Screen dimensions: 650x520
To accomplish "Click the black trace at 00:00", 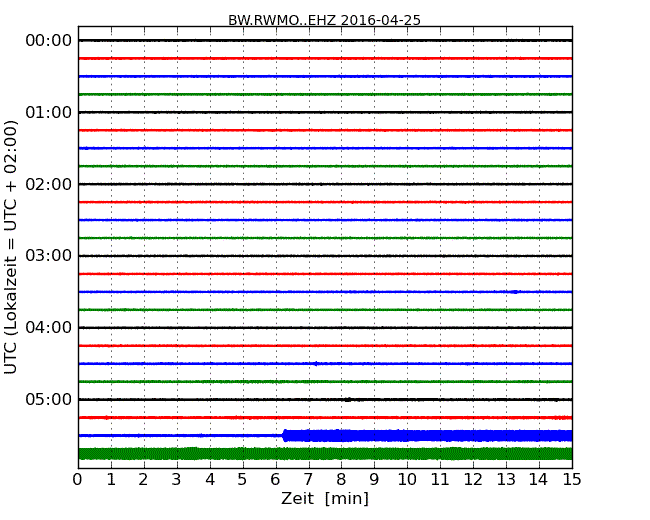I will pyautogui.click(x=325, y=40).
